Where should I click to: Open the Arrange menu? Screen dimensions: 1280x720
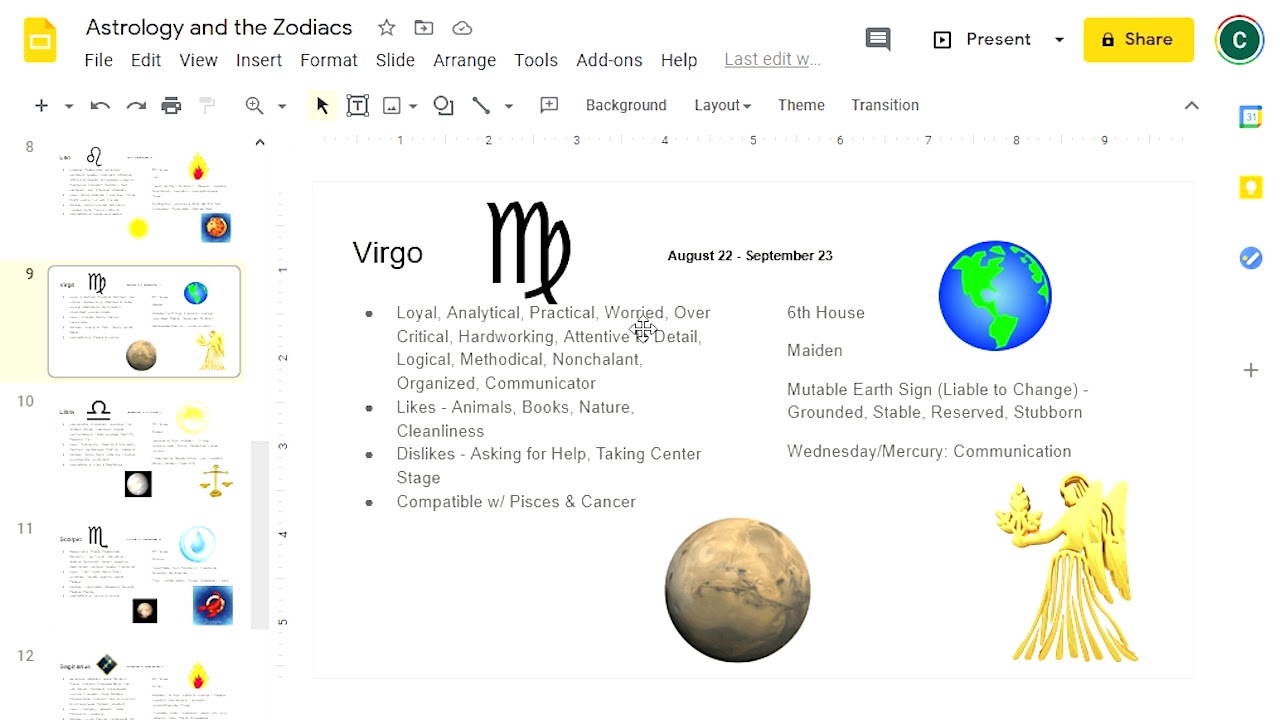464,60
